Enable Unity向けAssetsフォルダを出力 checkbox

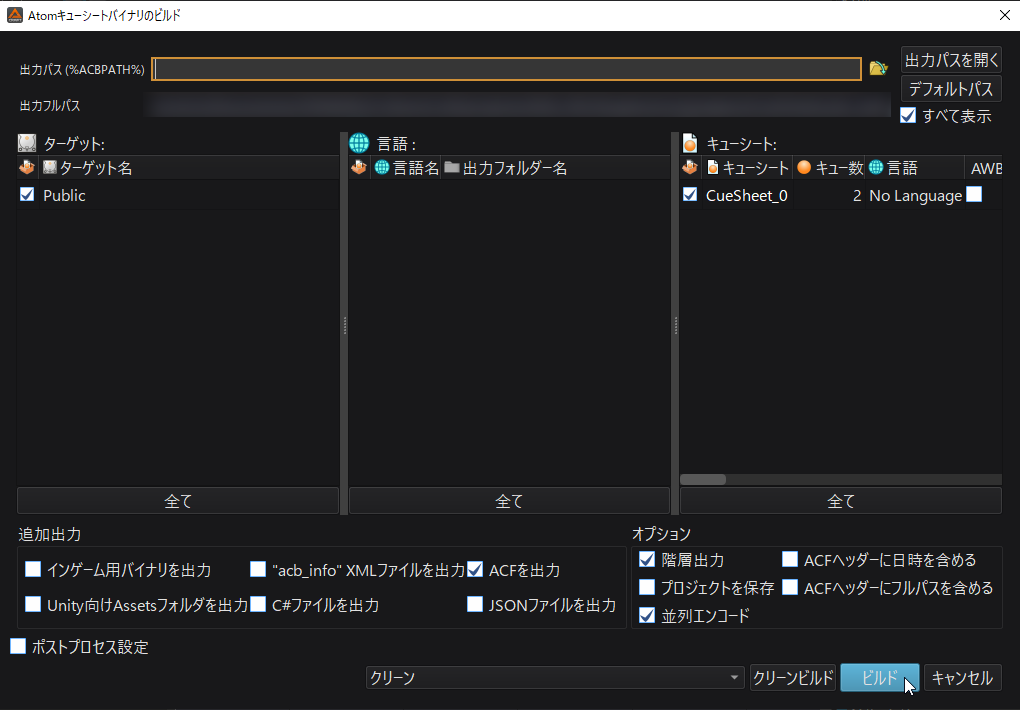[33, 605]
